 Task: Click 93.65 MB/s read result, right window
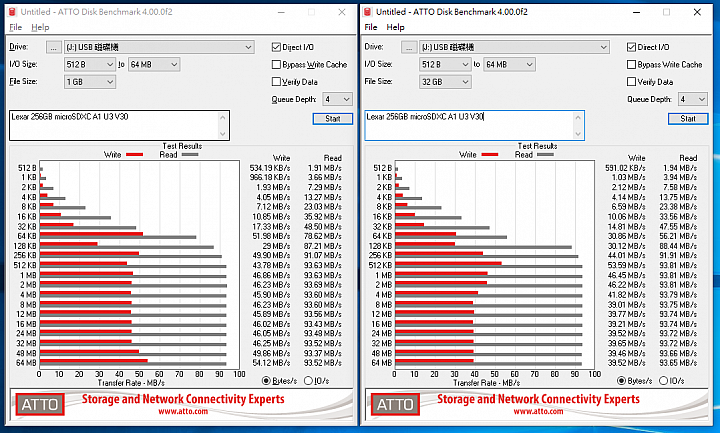point(678,363)
